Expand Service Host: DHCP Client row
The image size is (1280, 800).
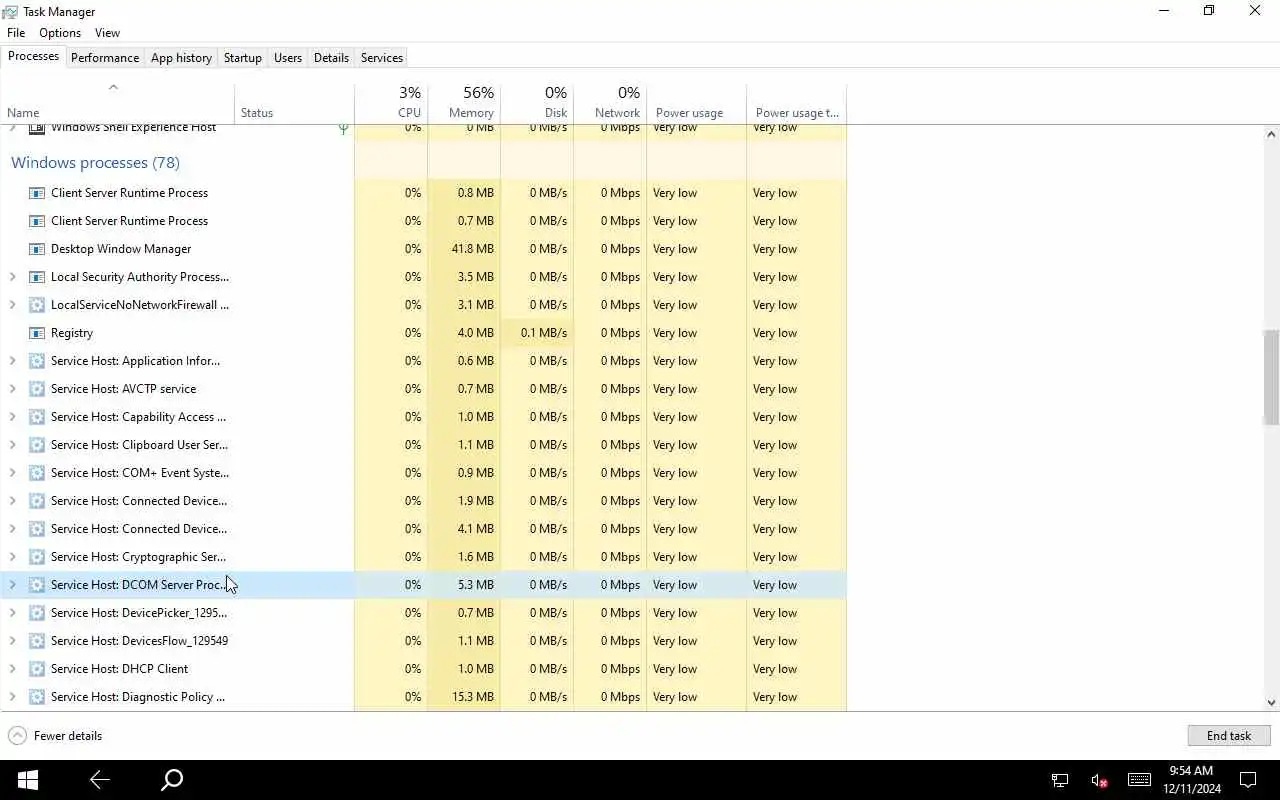tap(12, 669)
